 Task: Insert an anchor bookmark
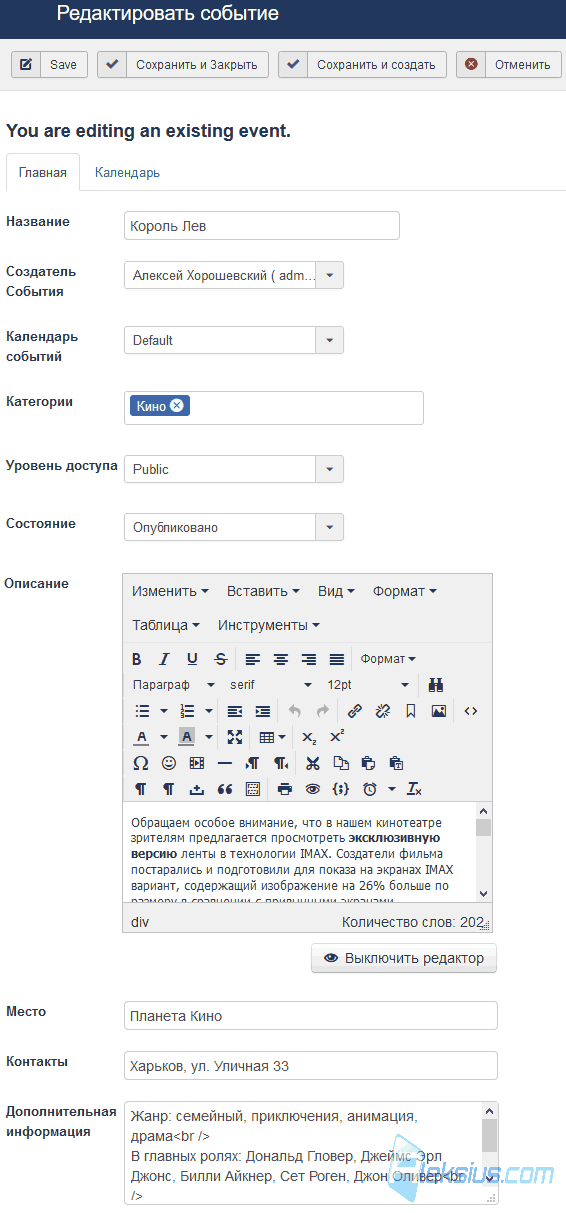pyautogui.click(x=410, y=711)
